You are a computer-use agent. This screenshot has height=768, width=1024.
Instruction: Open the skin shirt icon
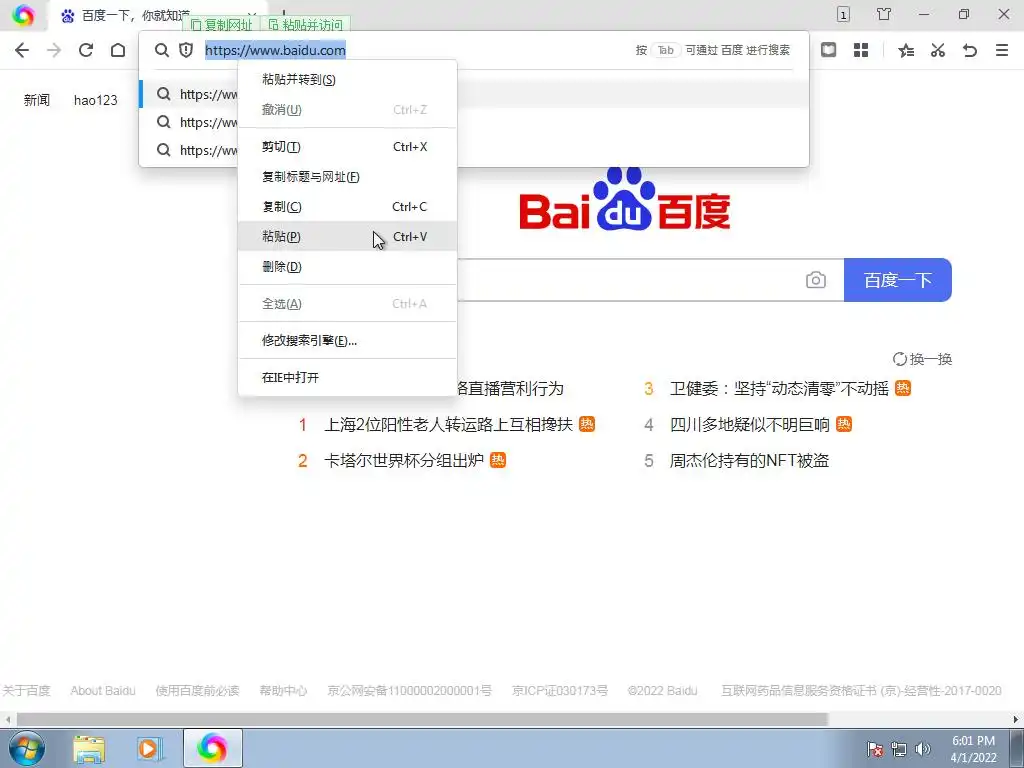click(884, 14)
